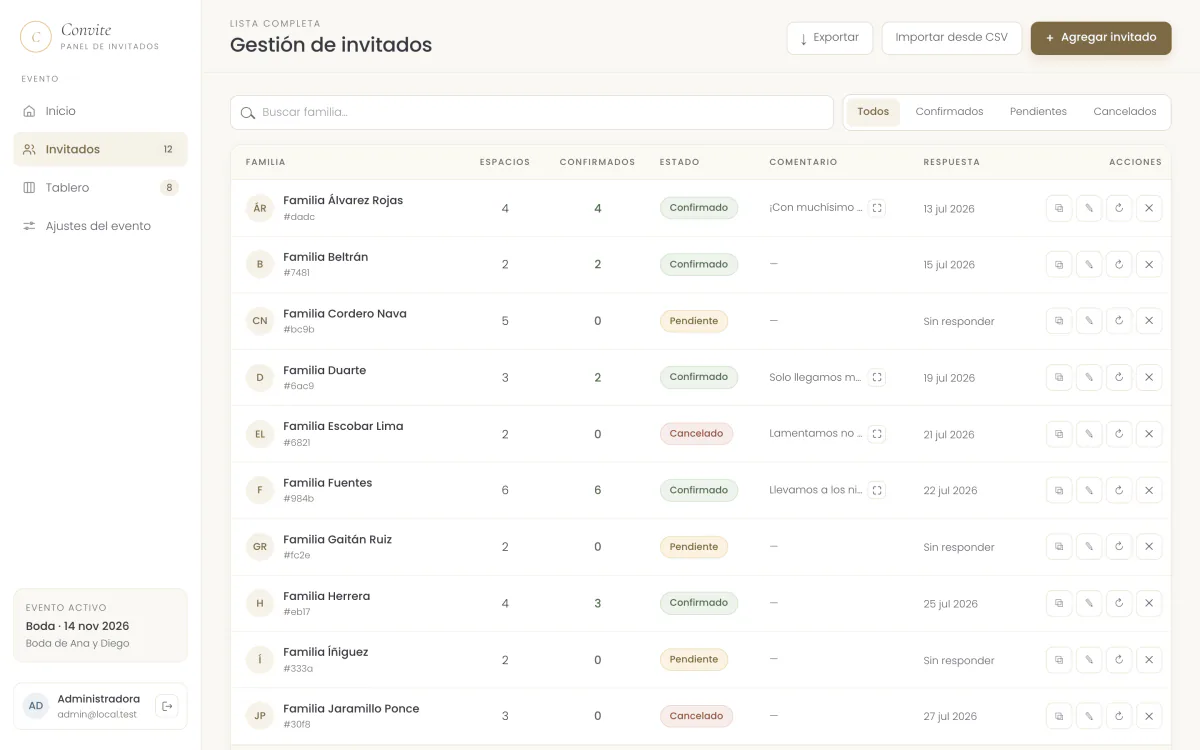Copy invitation link for Familia Álvarez Rojas
Screen dimensions: 1200x750
click(1059, 208)
